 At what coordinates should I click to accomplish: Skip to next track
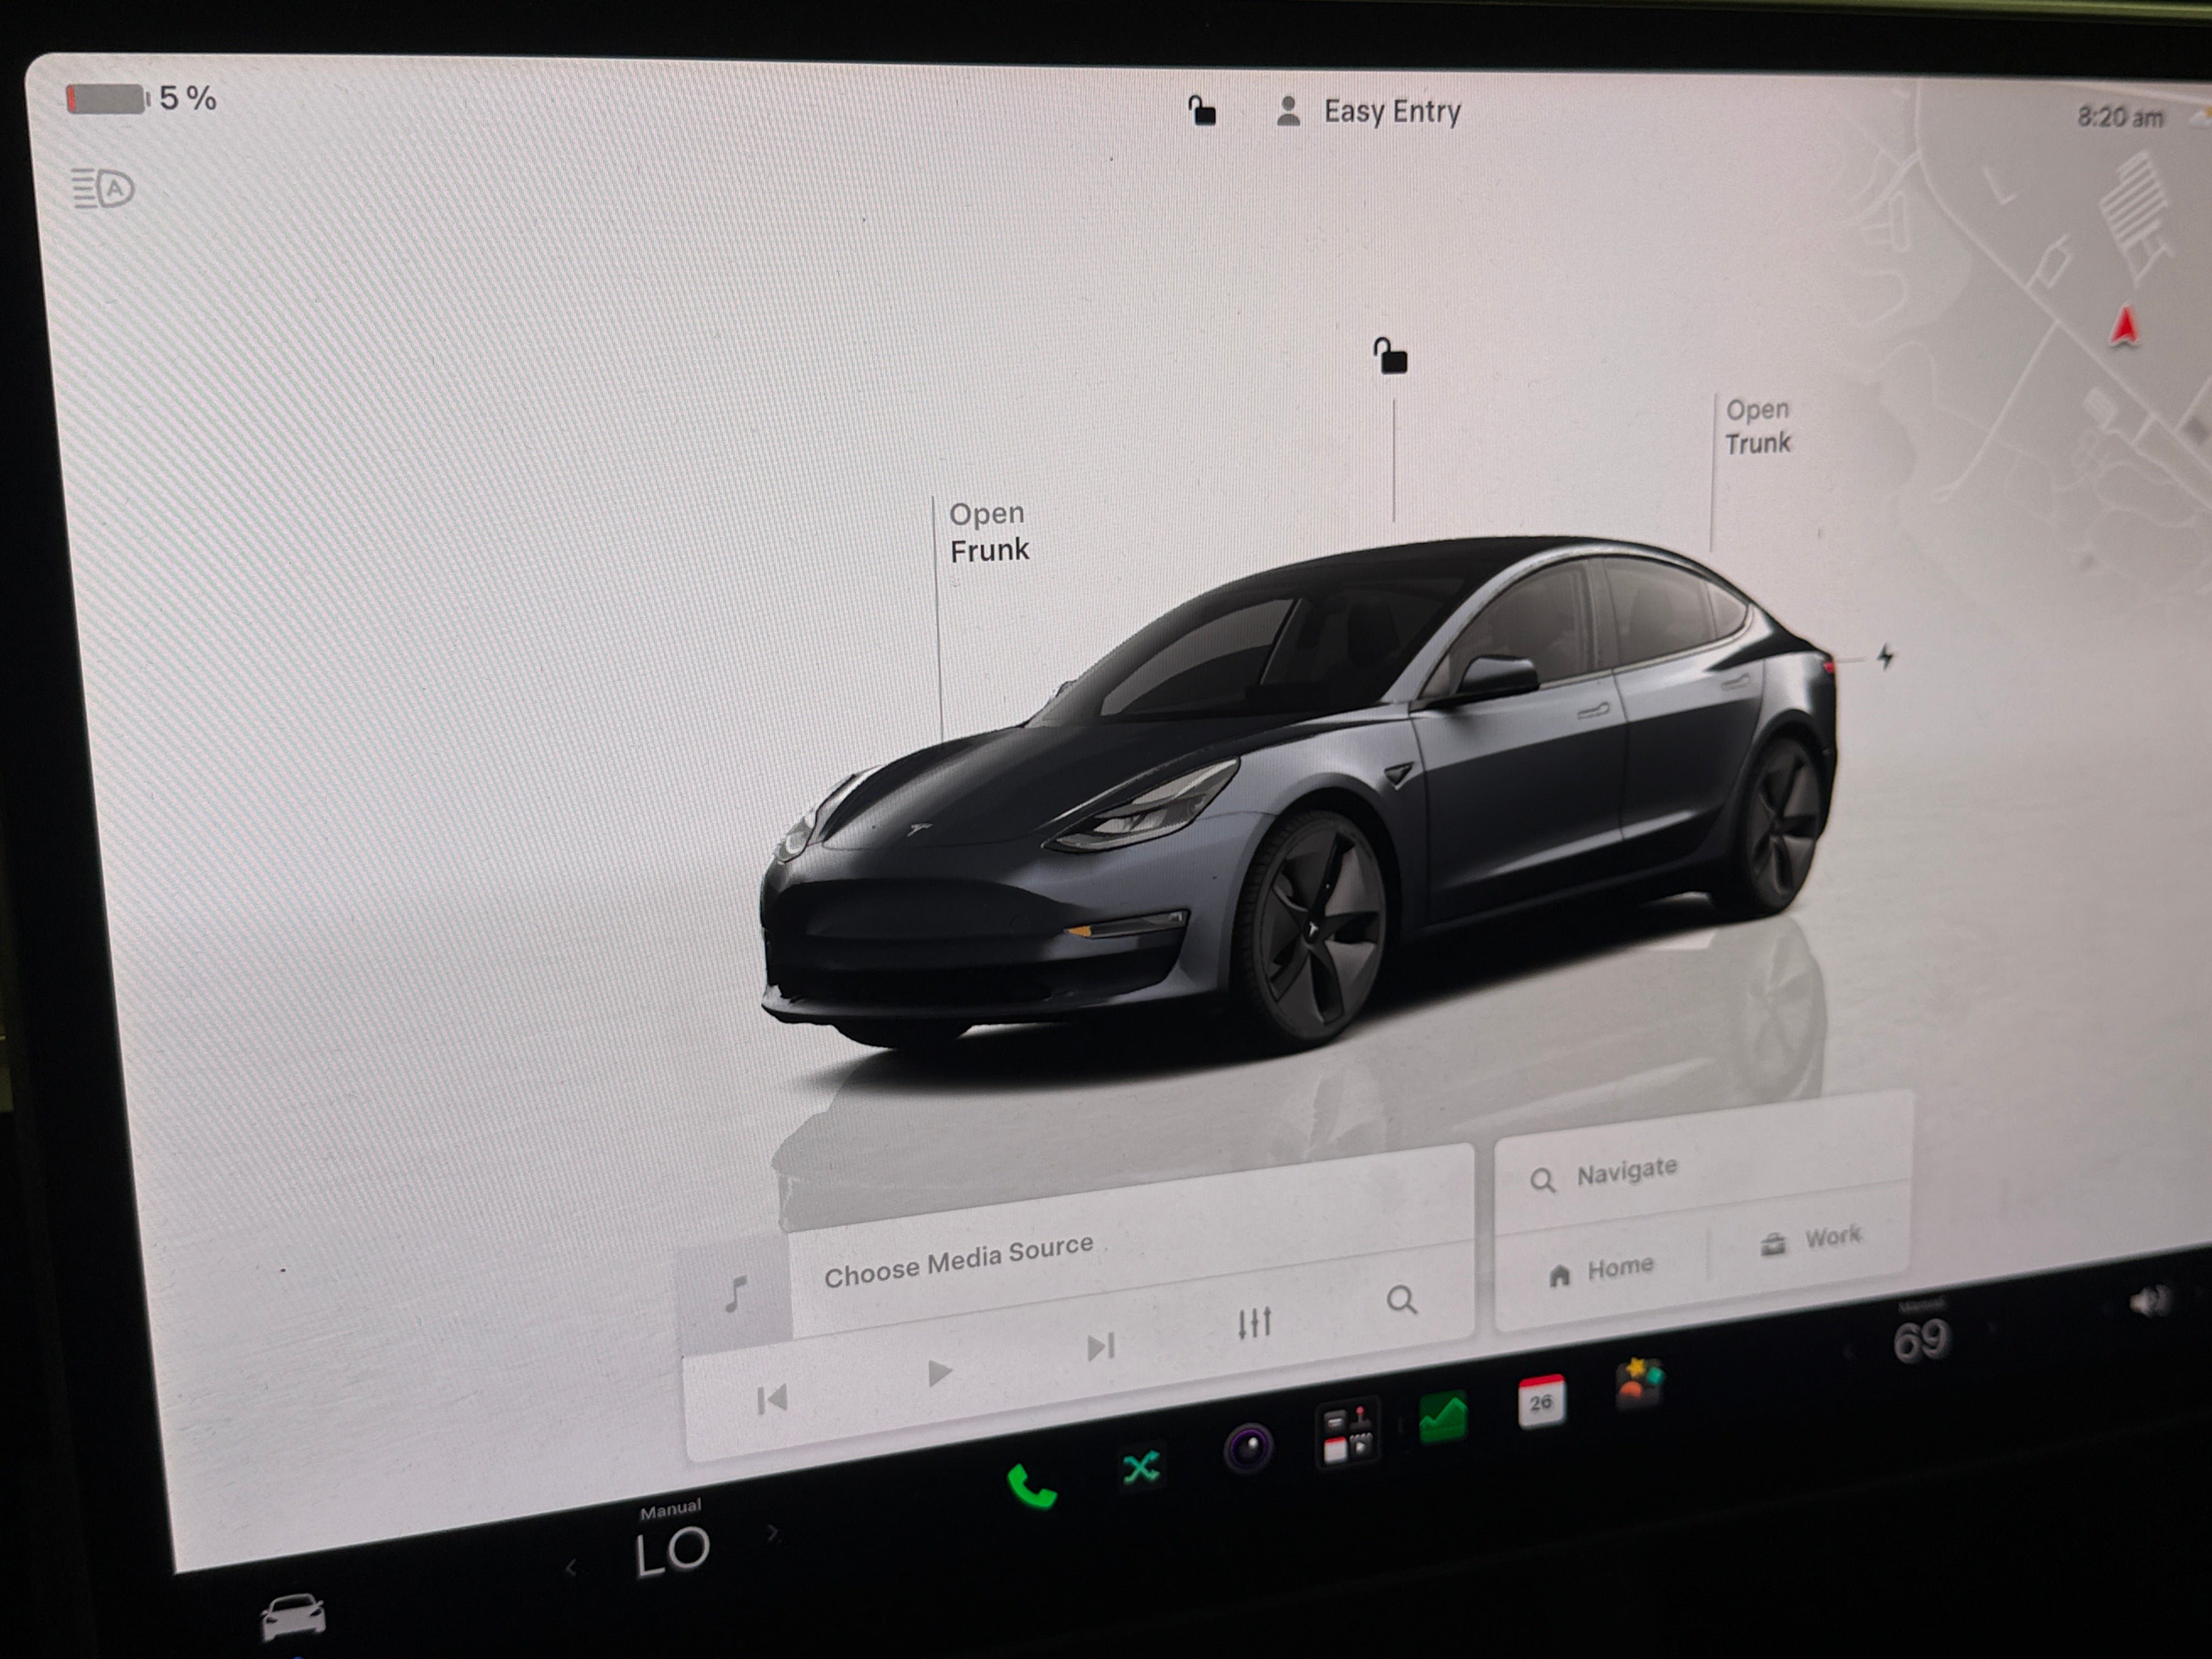1101,1347
